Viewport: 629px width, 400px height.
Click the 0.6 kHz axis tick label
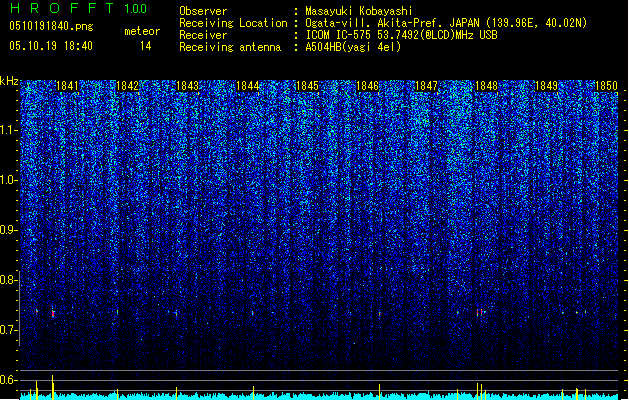coord(8,380)
